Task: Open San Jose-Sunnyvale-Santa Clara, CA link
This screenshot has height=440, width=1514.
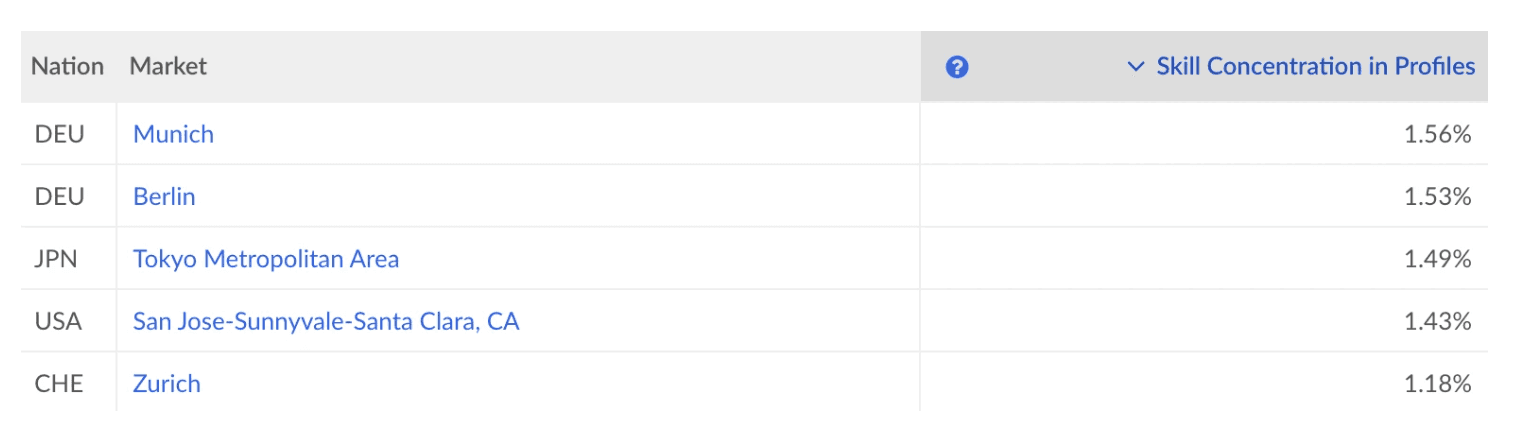Action: click(326, 322)
